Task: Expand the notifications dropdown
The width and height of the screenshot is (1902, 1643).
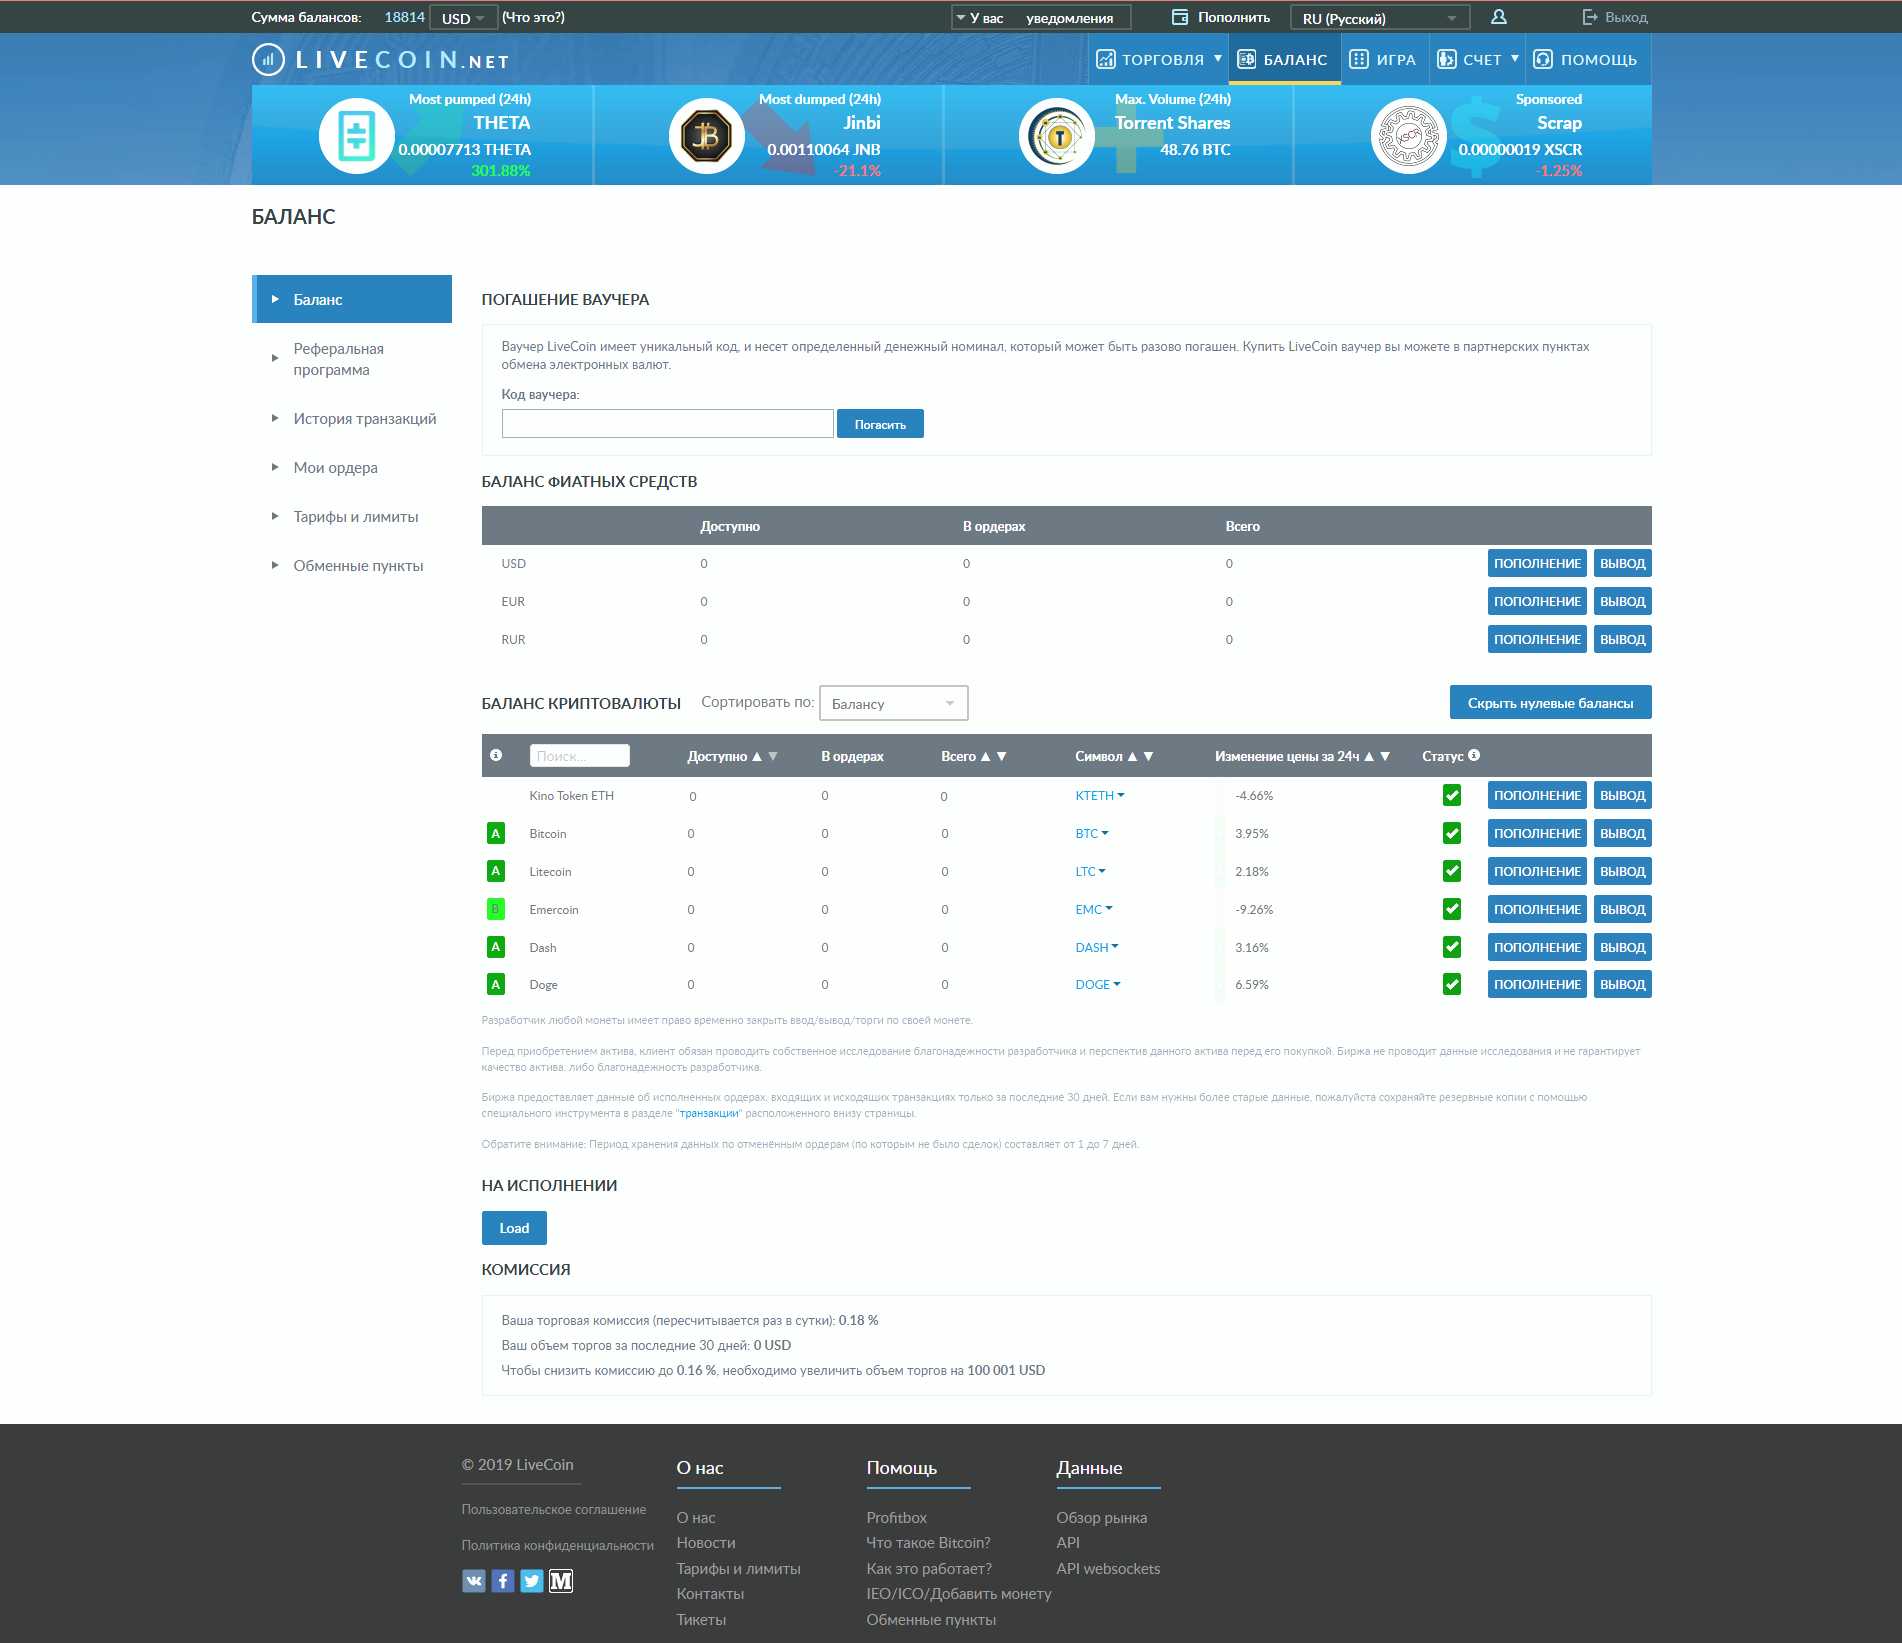Action: pyautogui.click(x=1040, y=18)
